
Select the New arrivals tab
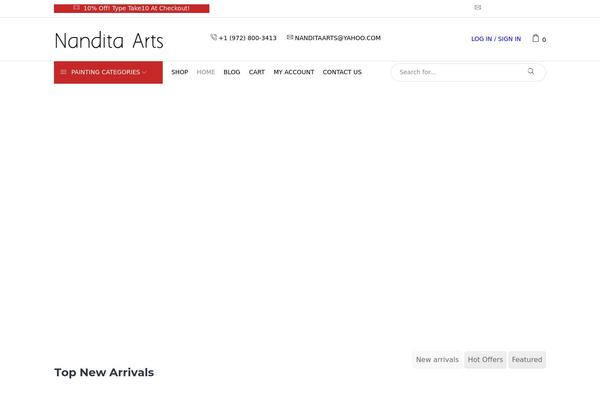click(x=437, y=360)
